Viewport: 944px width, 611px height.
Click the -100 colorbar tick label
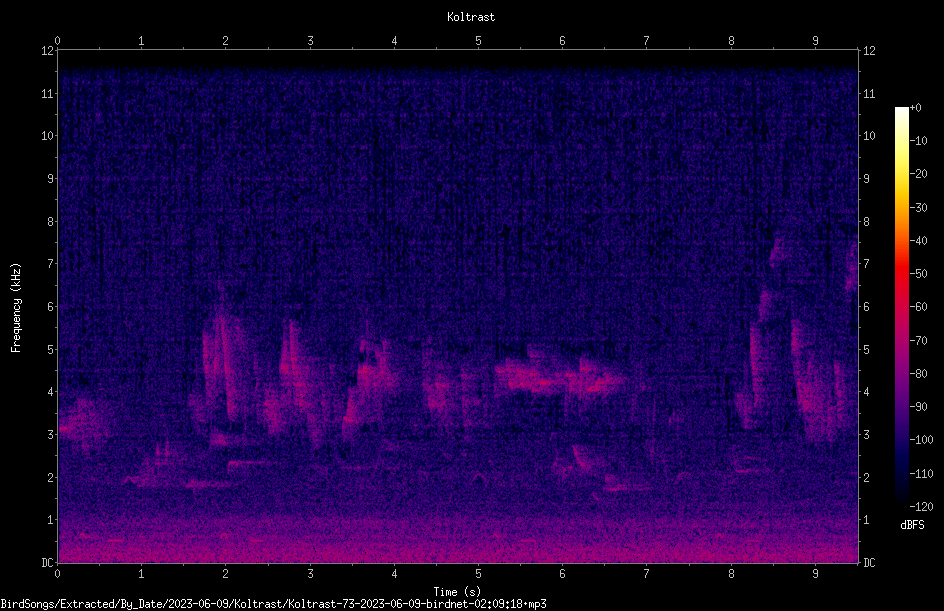click(921, 440)
